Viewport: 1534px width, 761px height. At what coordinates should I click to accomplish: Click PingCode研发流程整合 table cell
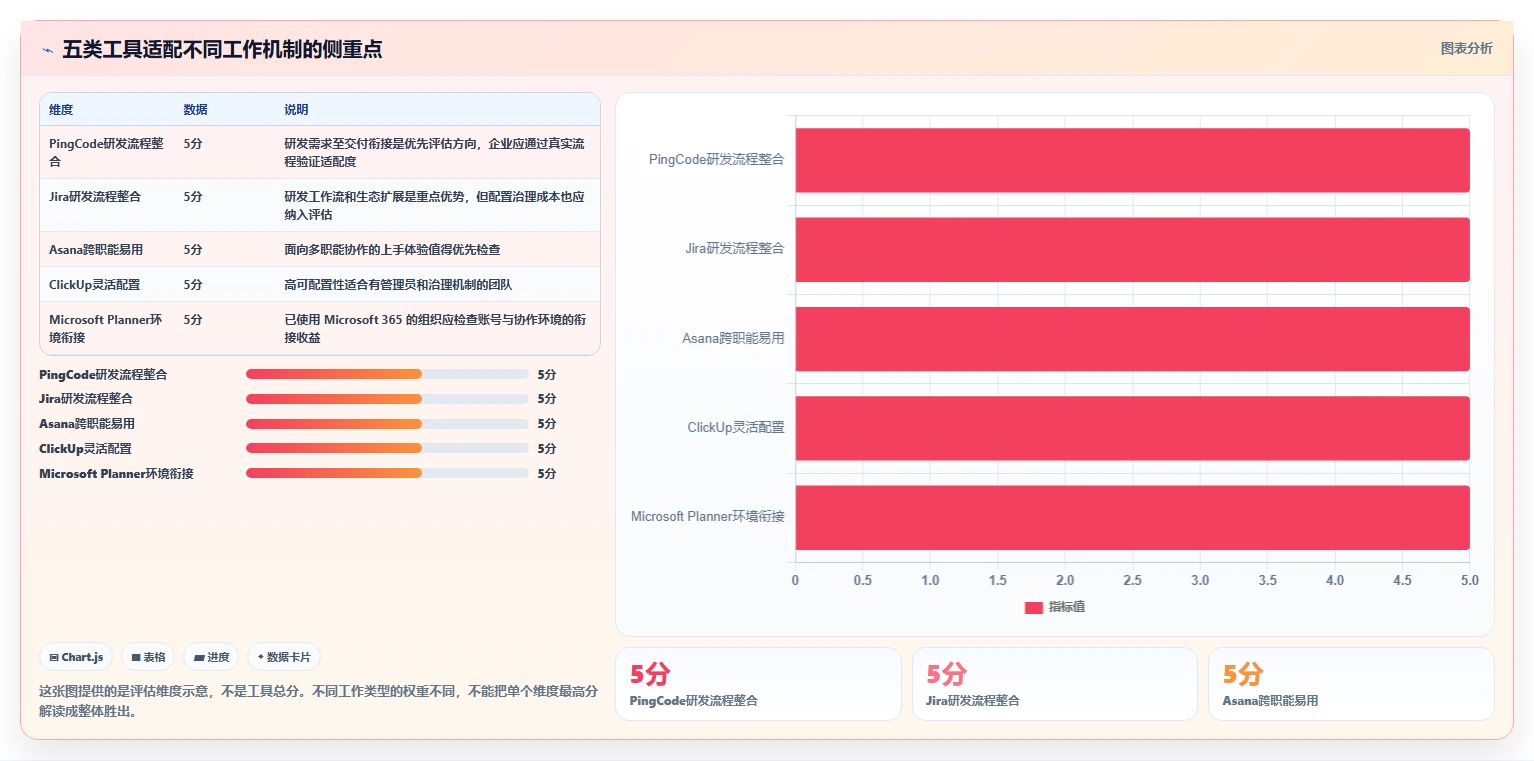[x=106, y=152]
